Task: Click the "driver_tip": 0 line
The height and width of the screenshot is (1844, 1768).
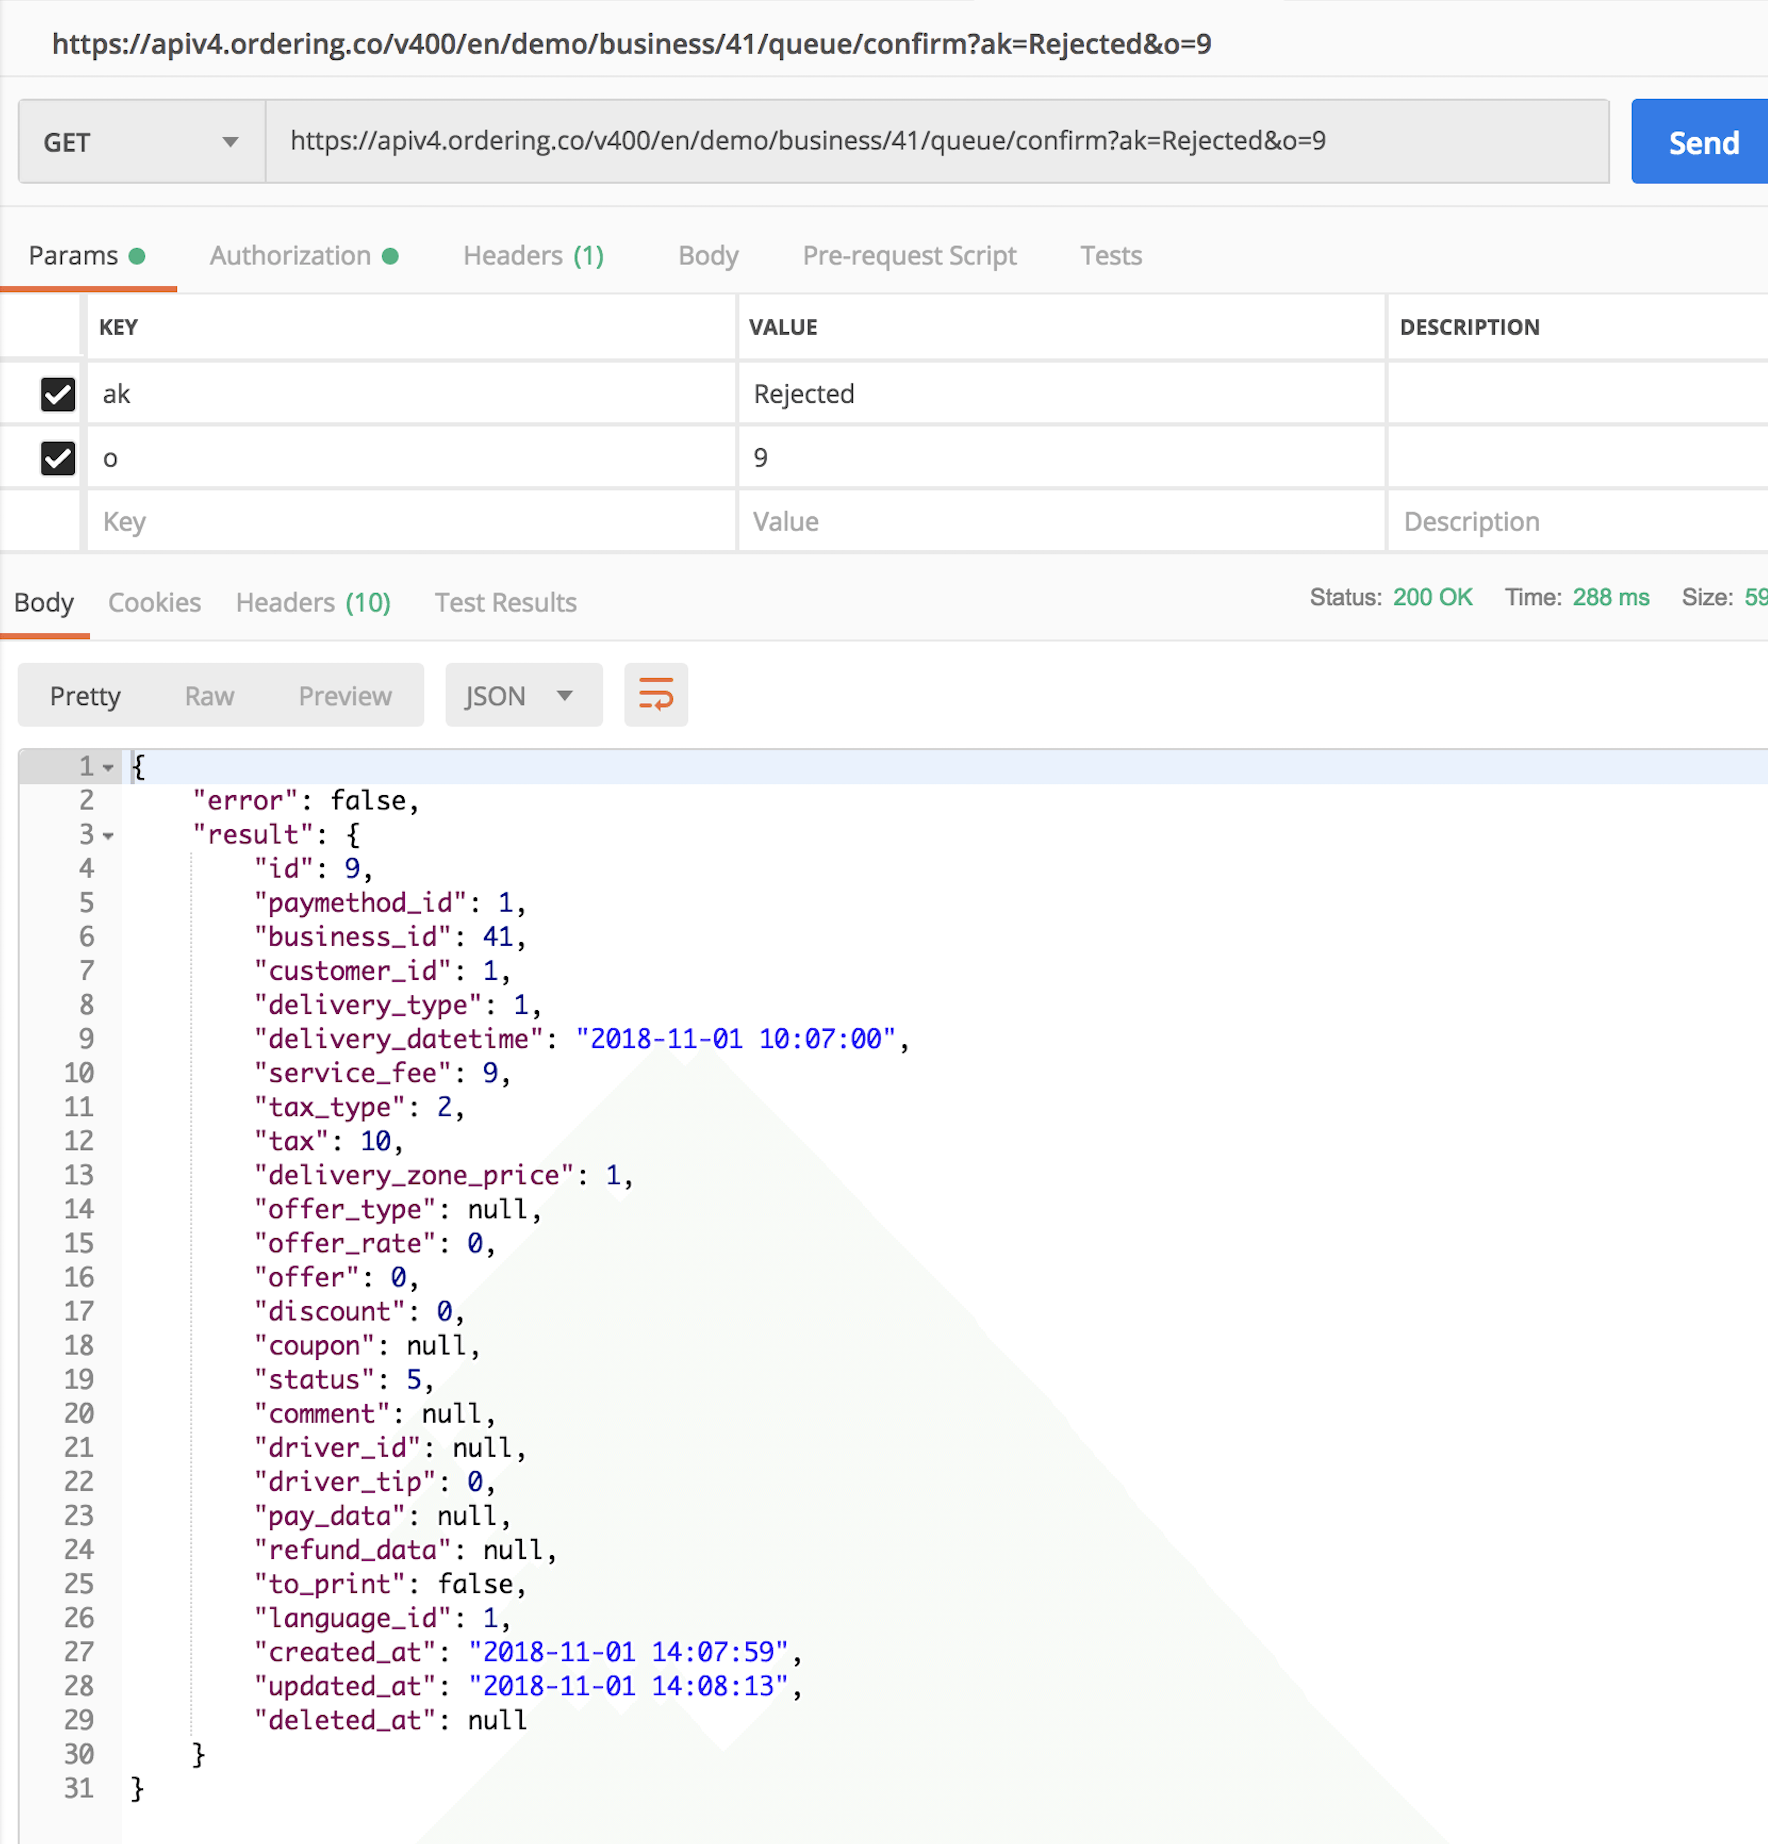Action: coord(374,1482)
